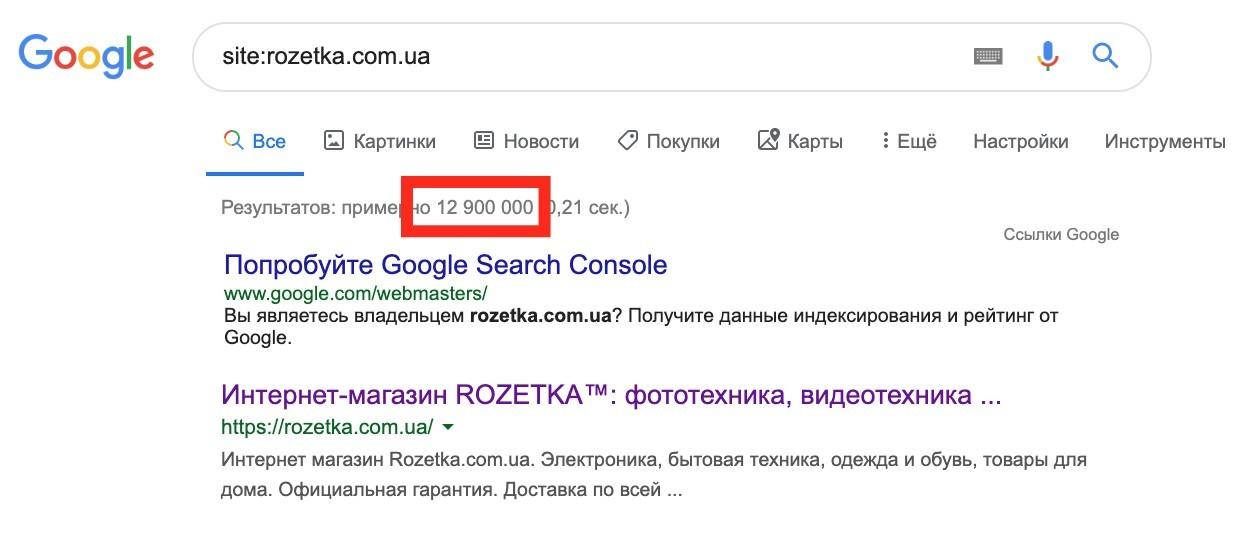Image resolution: width=1254 pixels, height=536 pixels.
Task: Open the Попробуйте Google Search Console link
Action: click(x=445, y=265)
